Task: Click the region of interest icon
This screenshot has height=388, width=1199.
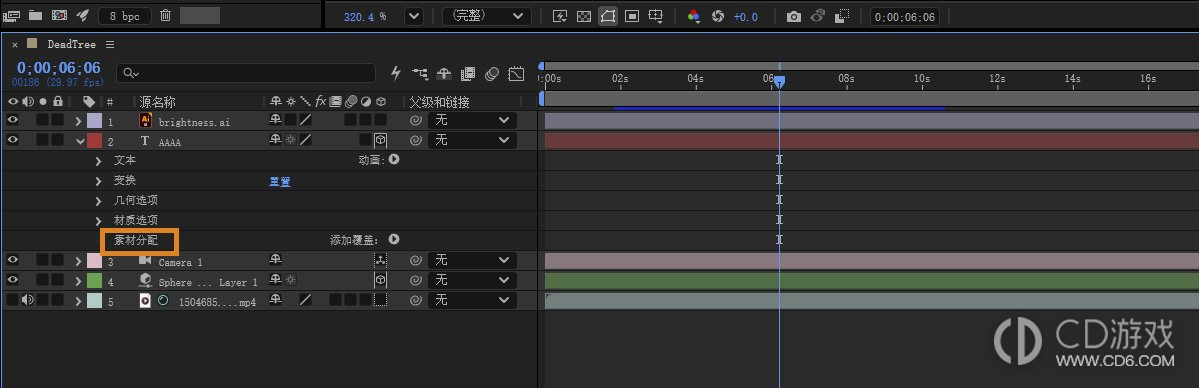Action: (x=632, y=16)
